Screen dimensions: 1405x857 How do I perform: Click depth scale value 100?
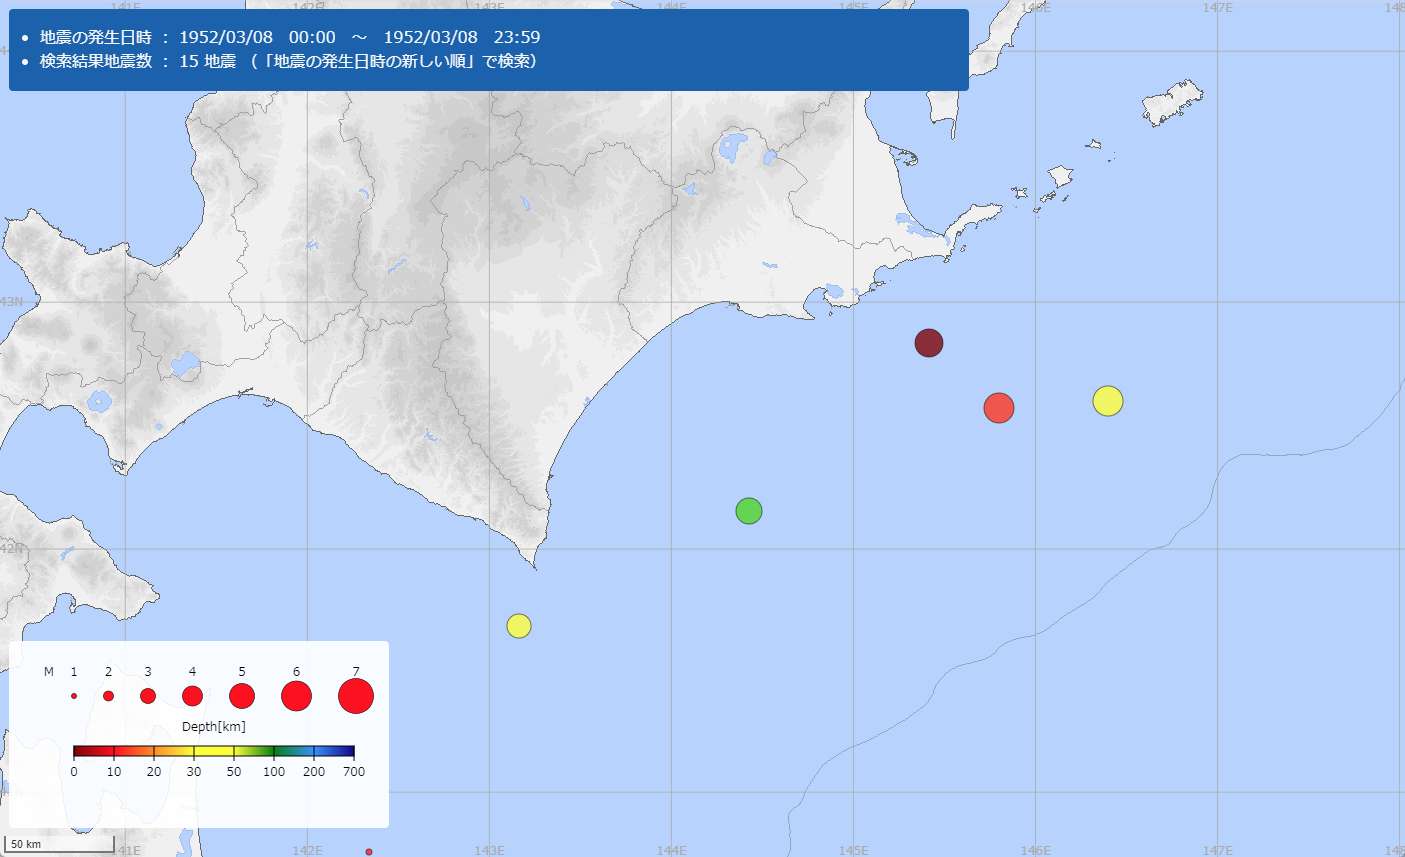[274, 772]
